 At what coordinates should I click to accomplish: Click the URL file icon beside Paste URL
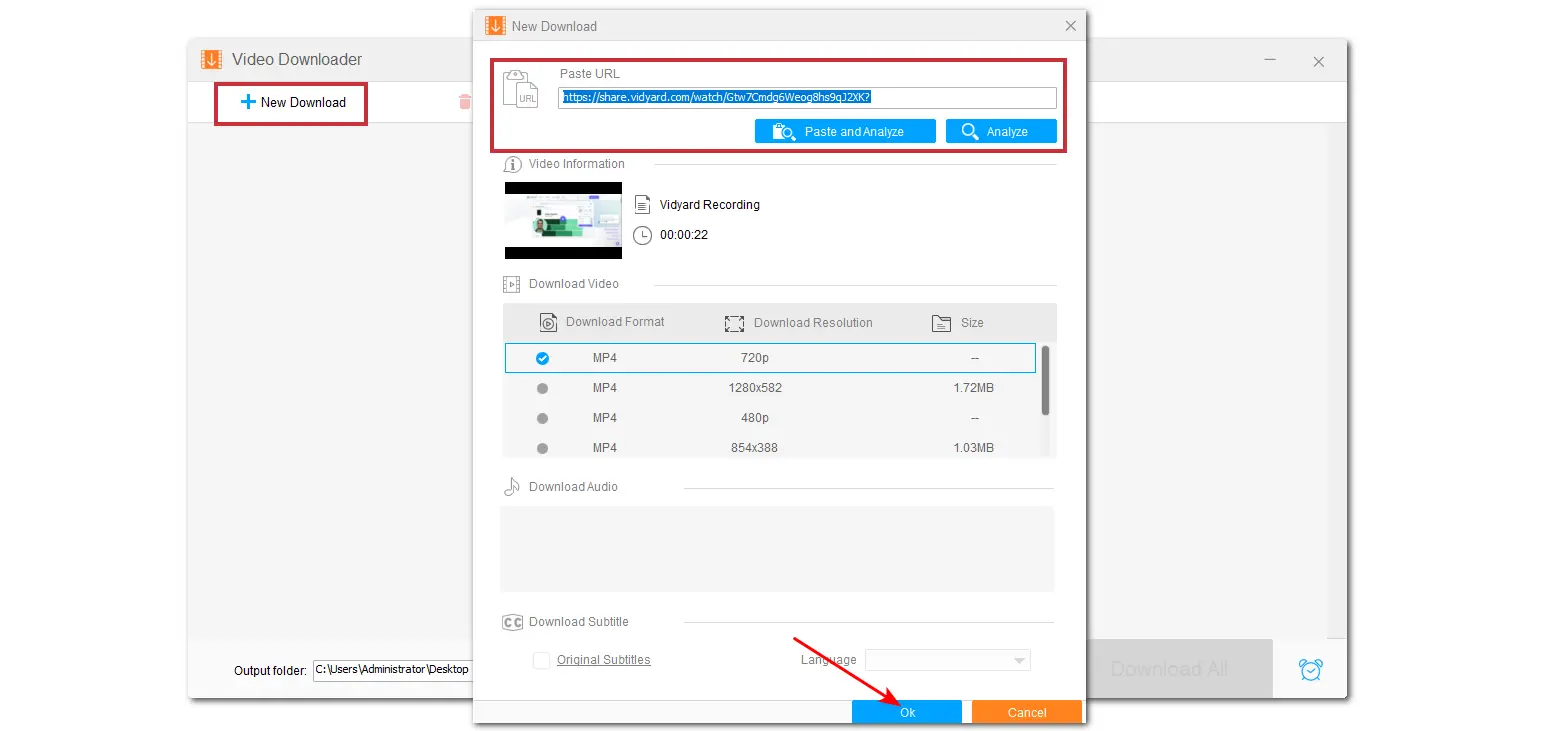[521, 88]
